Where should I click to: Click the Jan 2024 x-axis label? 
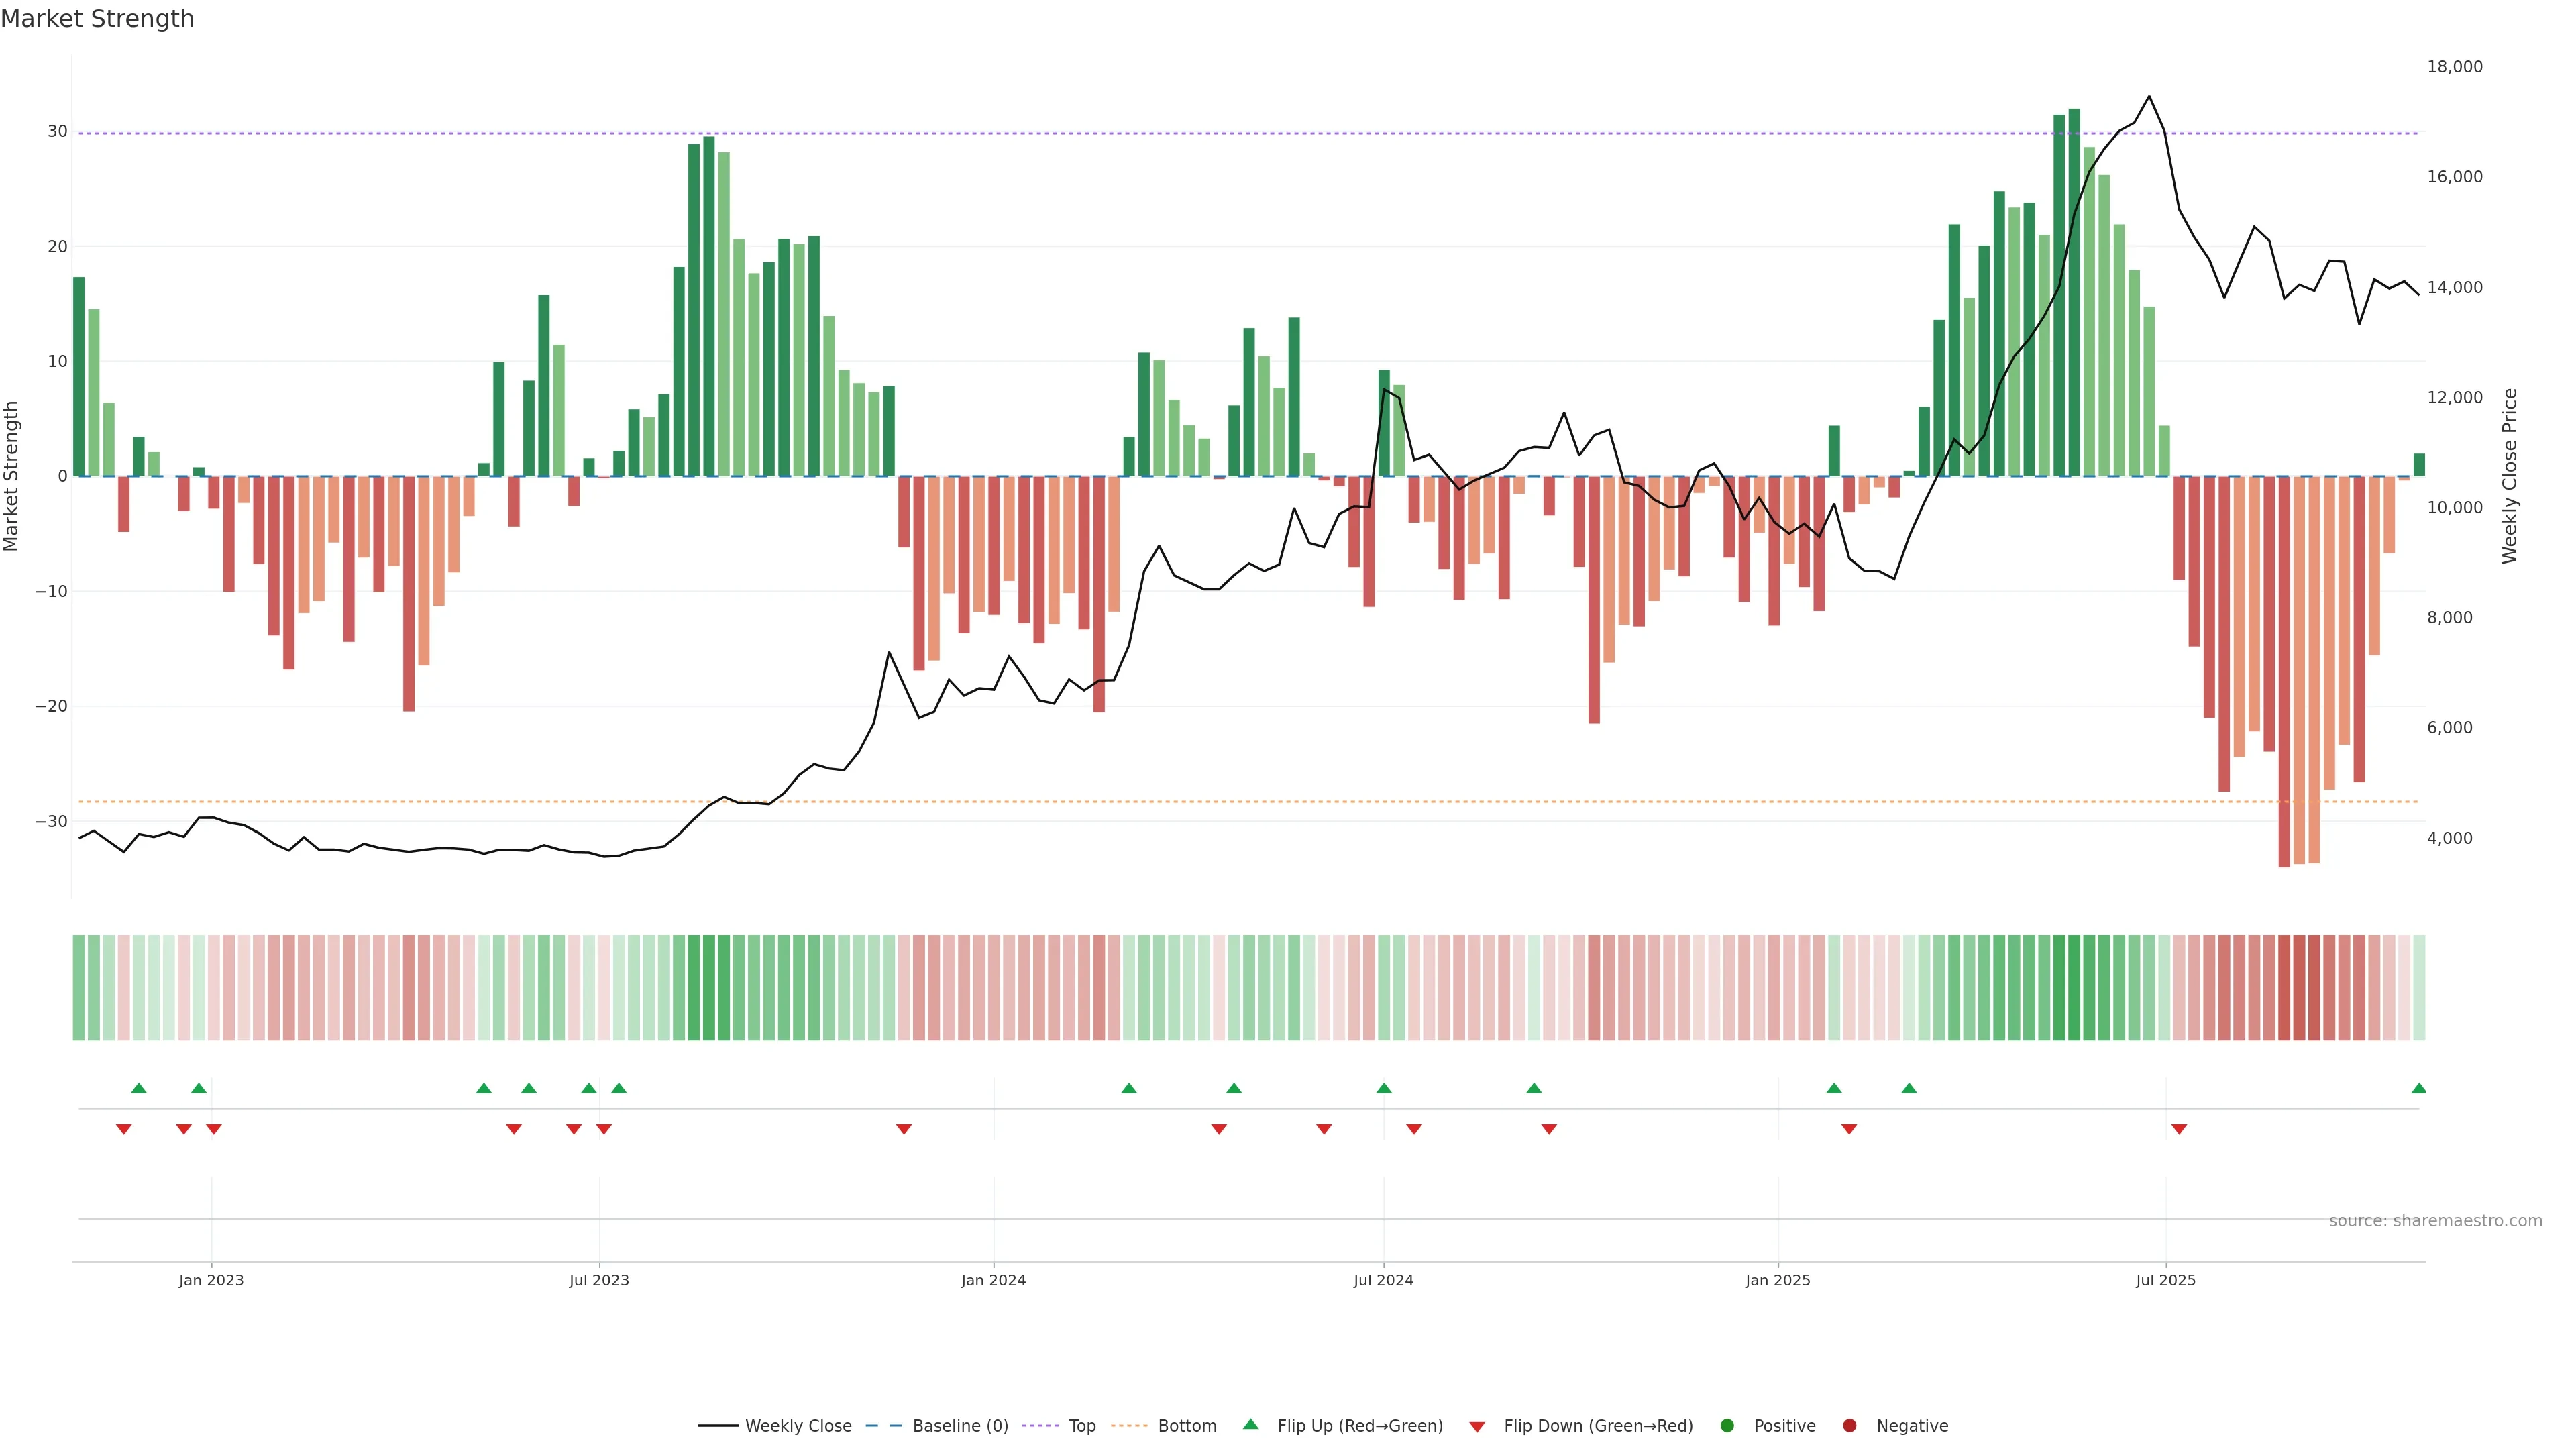click(993, 1280)
